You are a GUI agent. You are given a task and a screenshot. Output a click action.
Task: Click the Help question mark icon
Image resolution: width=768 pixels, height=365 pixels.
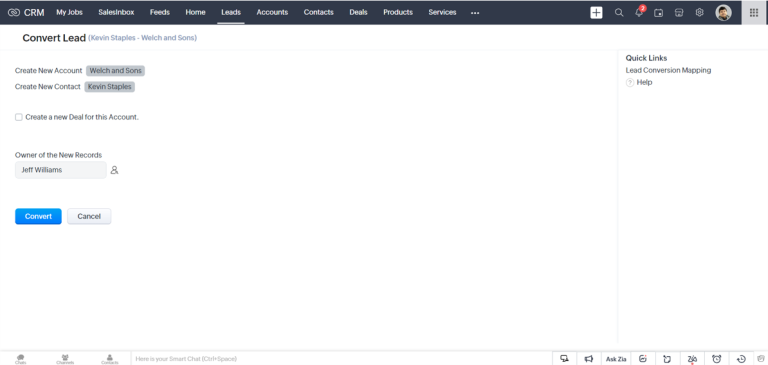click(630, 83)
